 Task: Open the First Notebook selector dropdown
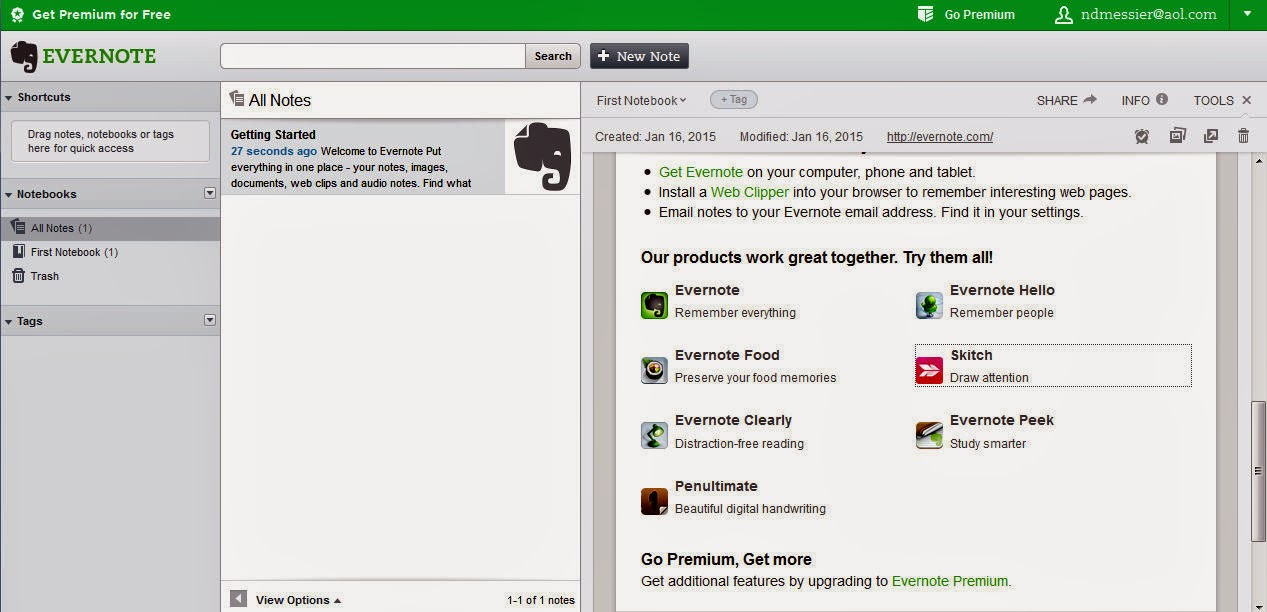pyautogui.click(x=641, y=100)
